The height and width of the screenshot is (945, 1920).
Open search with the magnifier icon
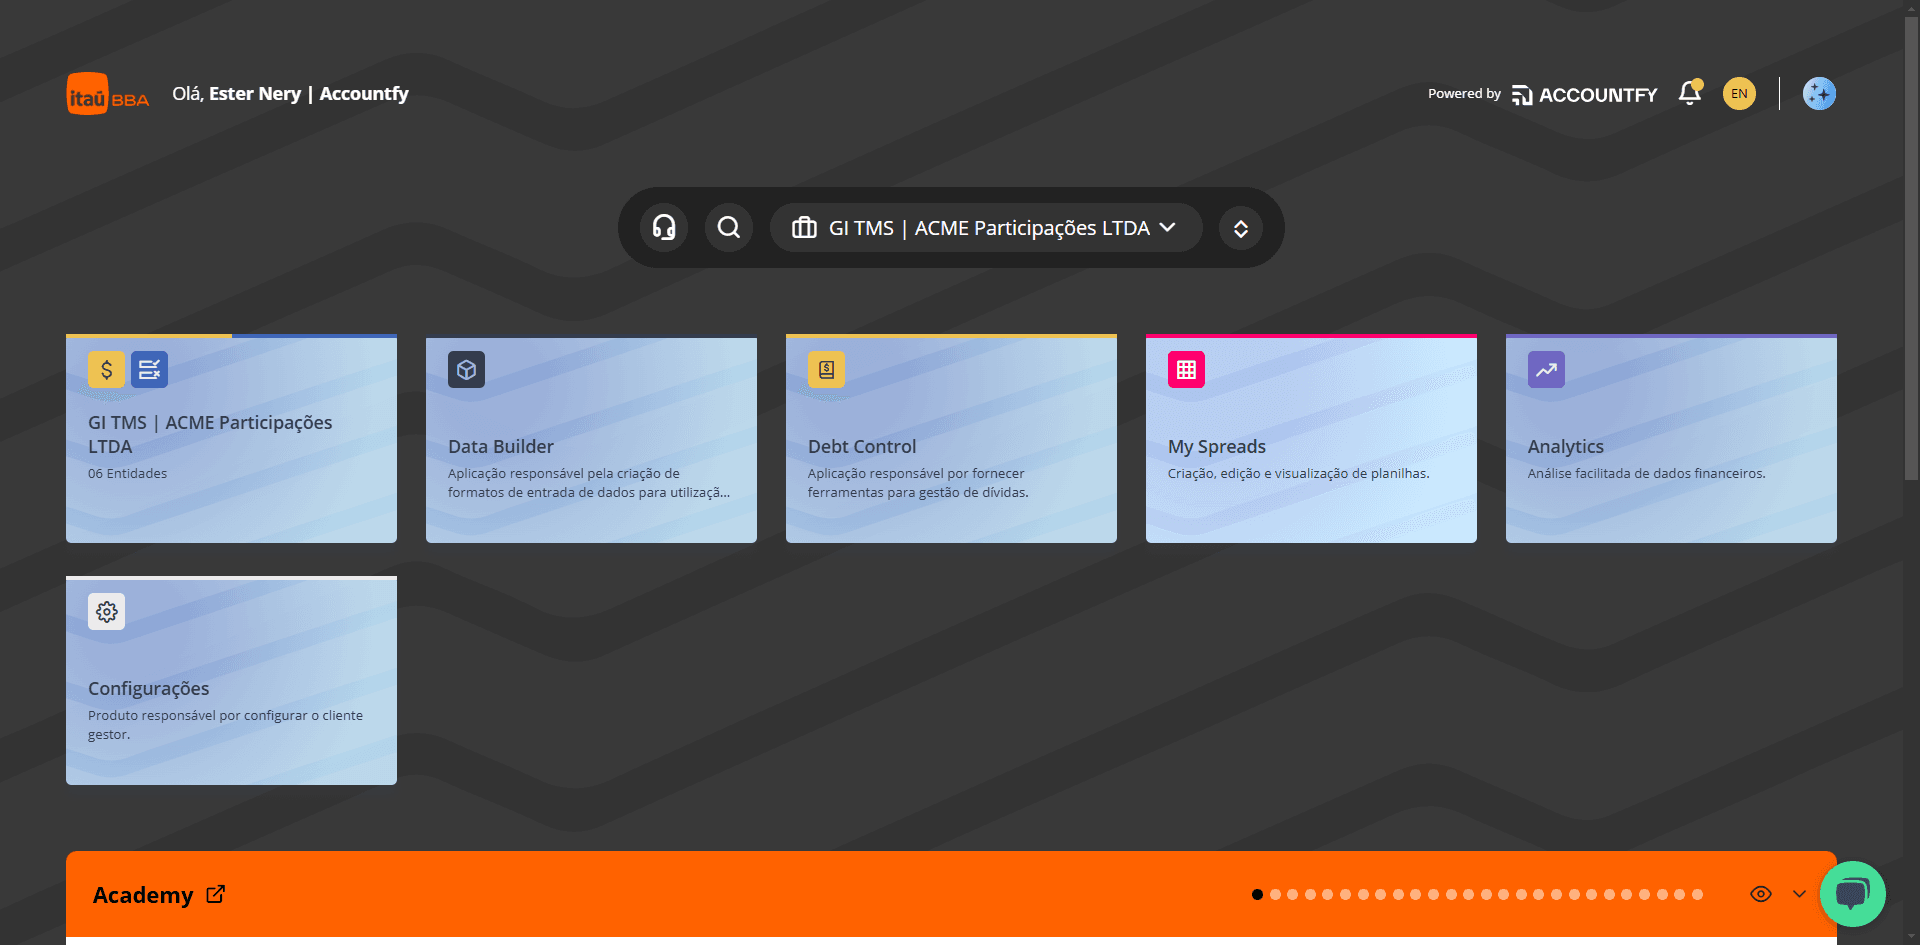(x=729, y=228)
